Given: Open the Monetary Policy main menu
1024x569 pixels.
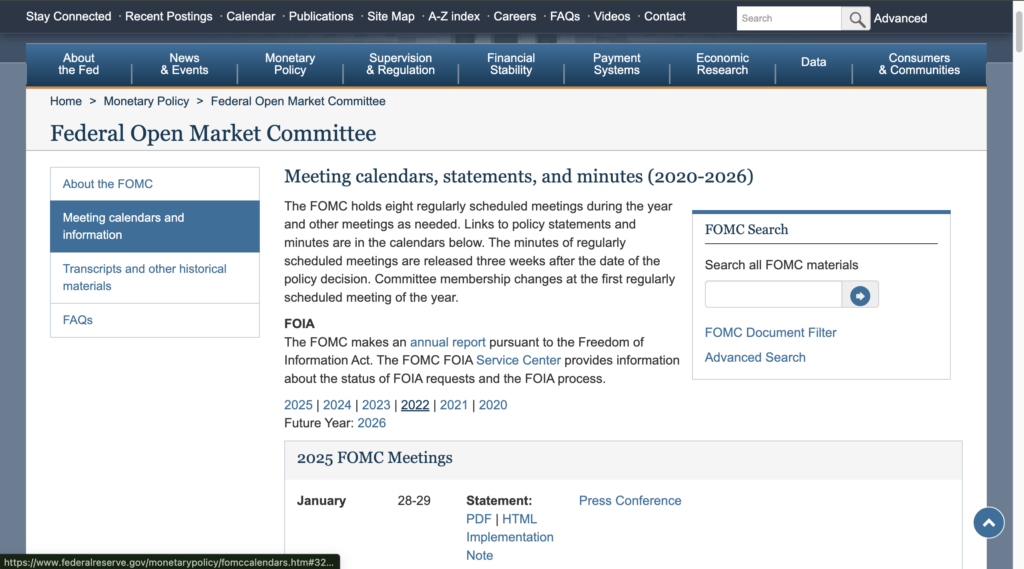Looking at the screenshot, I should point(290,64).
